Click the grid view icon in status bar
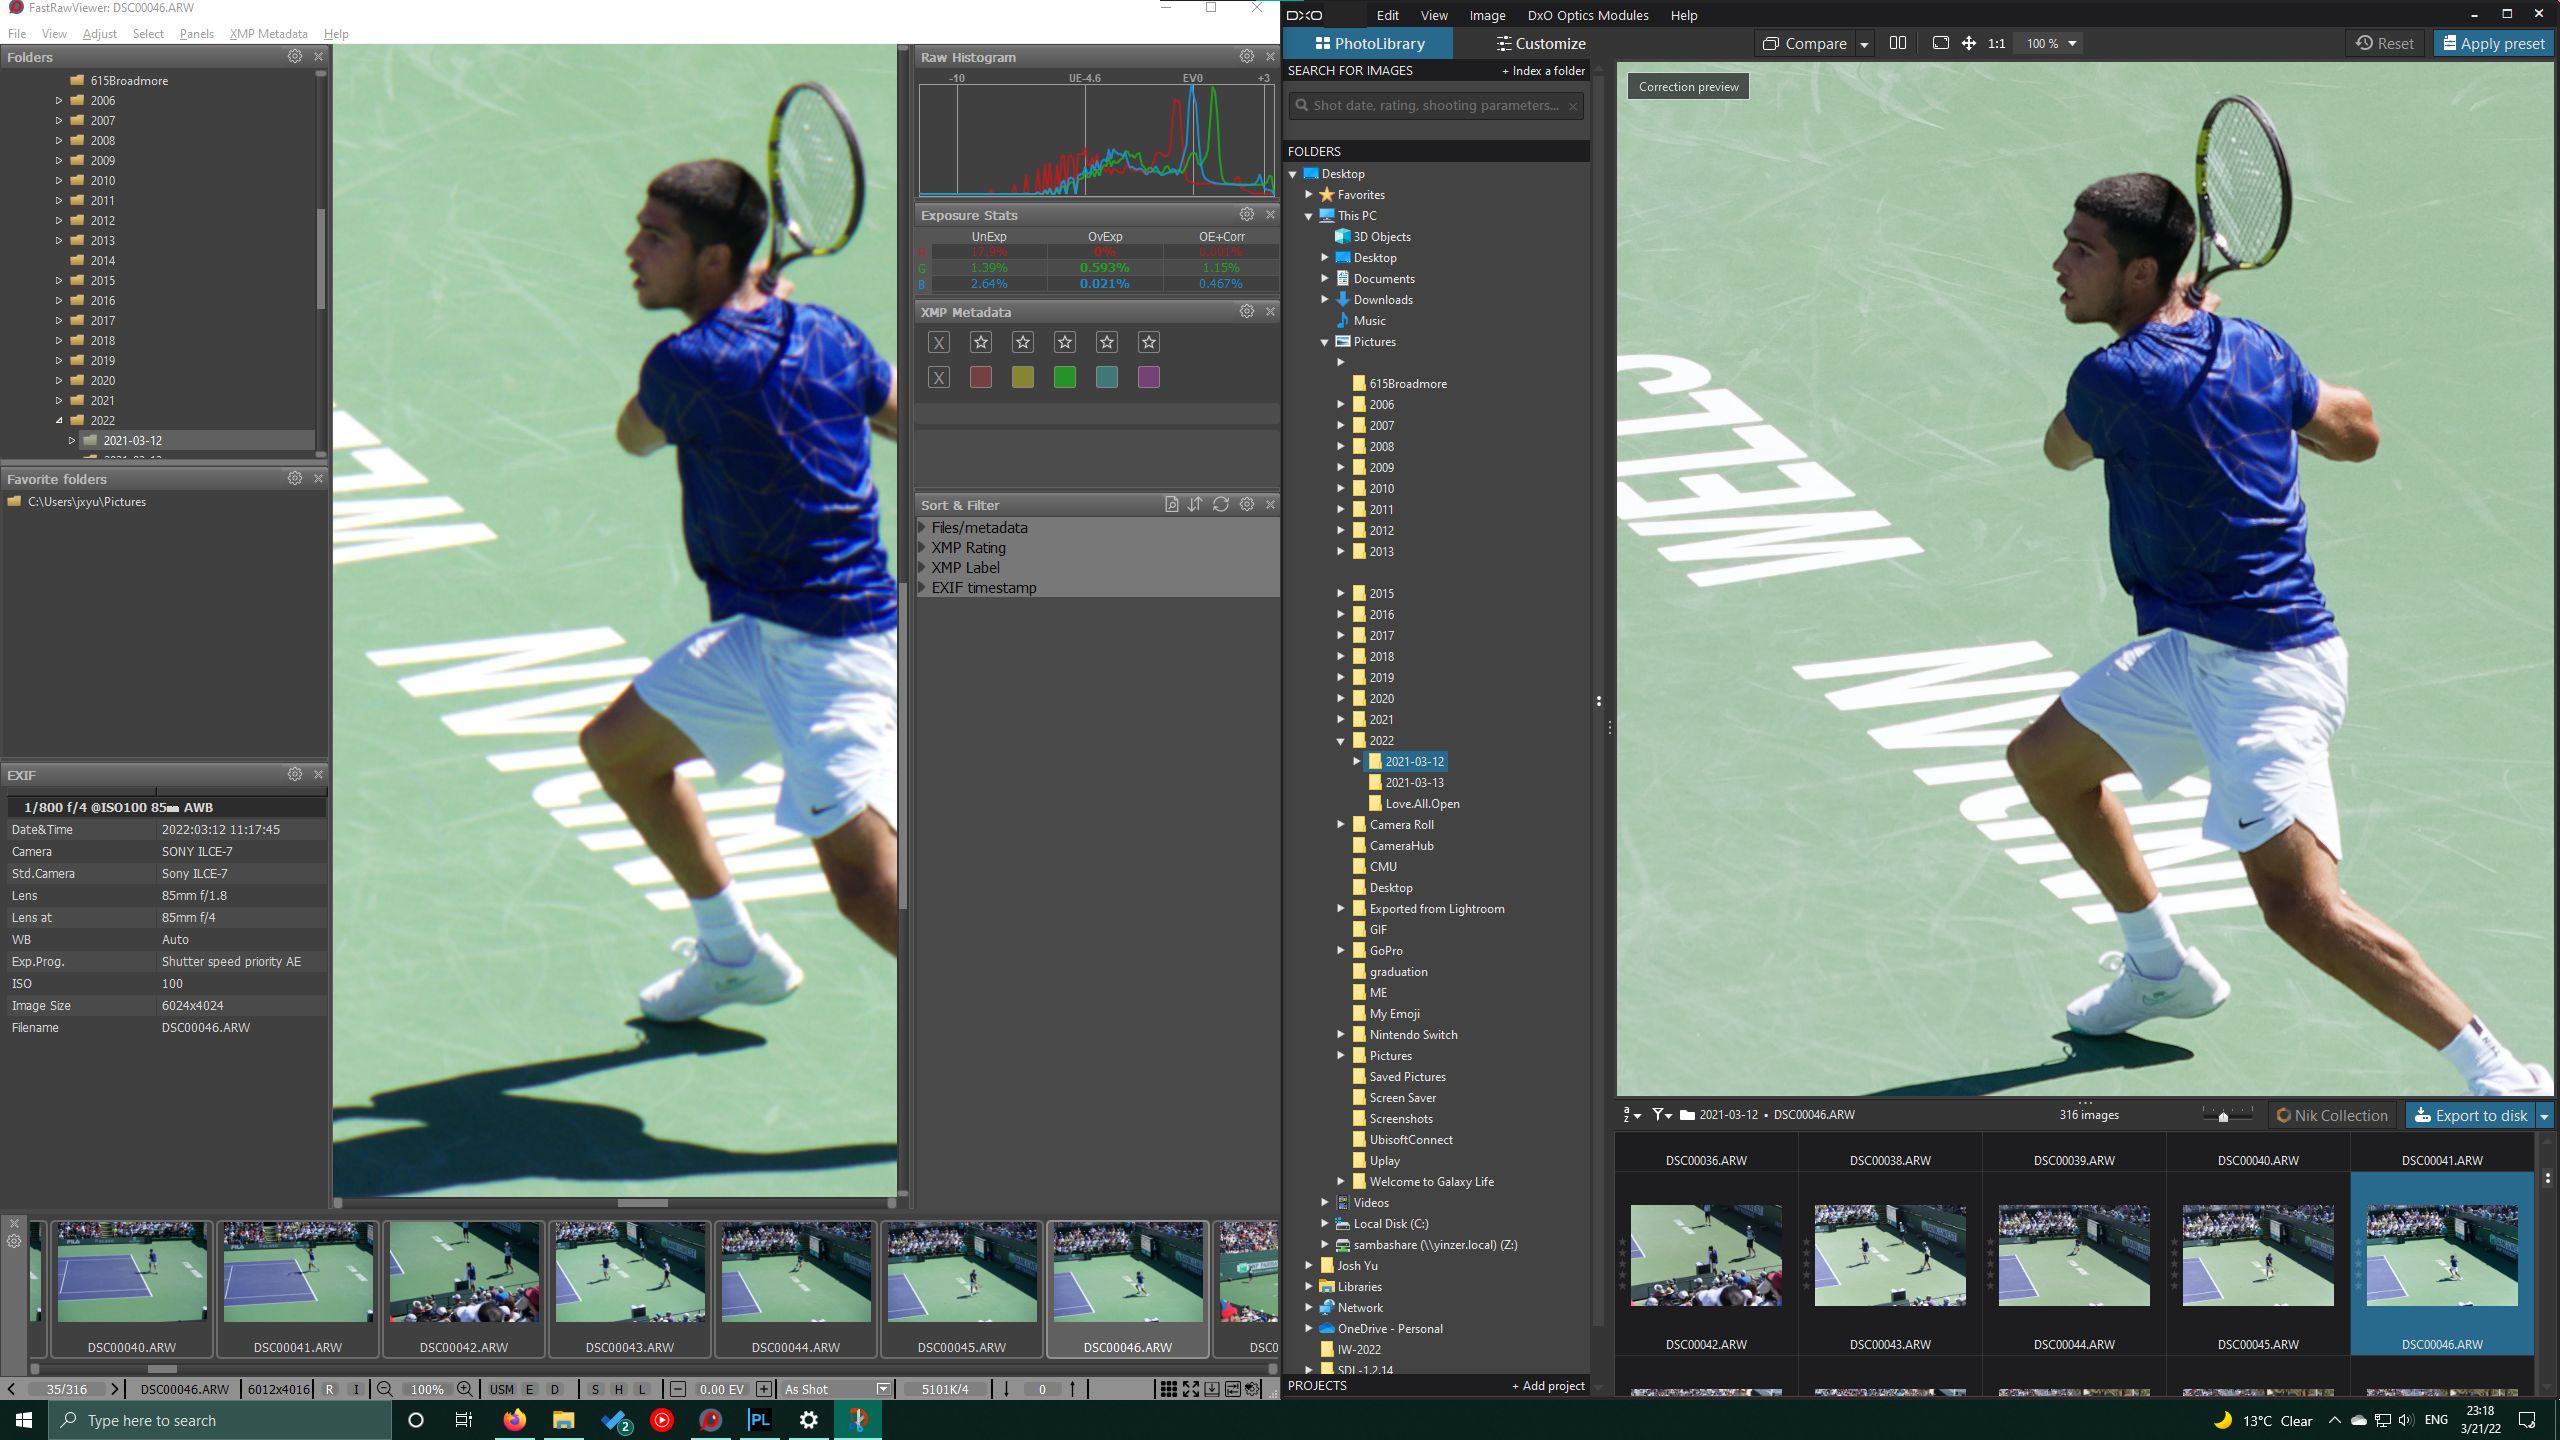 (x=1168, y=1389)
